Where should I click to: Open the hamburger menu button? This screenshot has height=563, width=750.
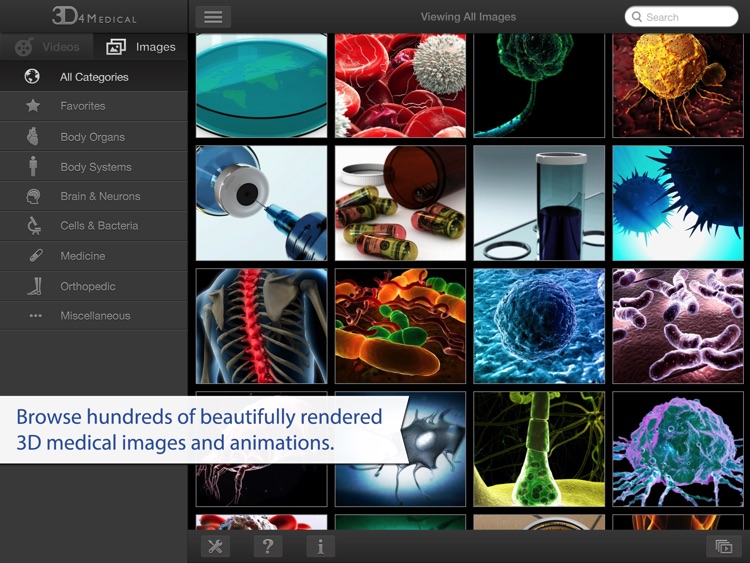[213, 17]
